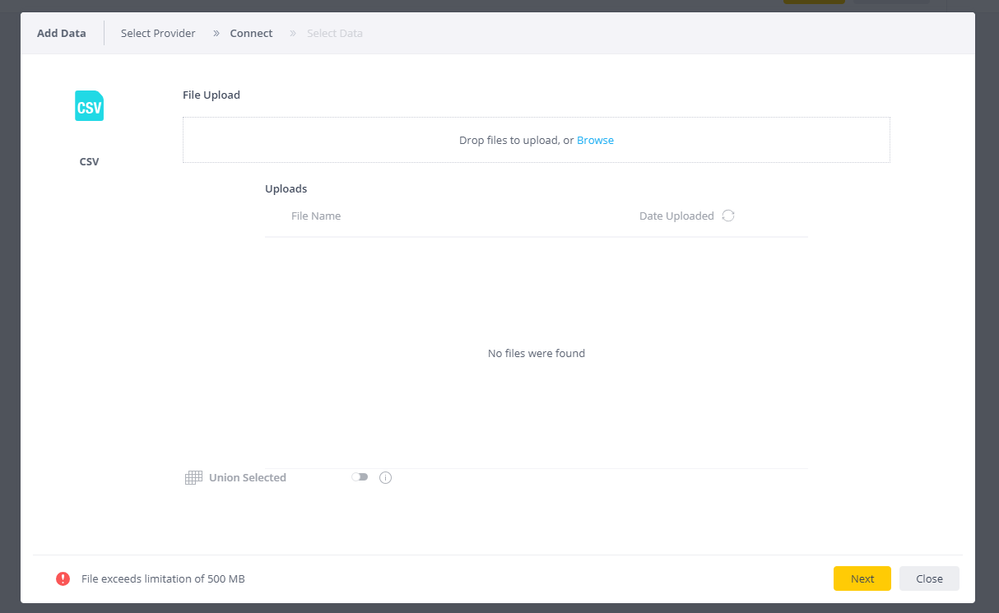The height and width of the screenshot is (613, 999).
Task: Click the Union Selected grid icon
Action: pos(193,478)
